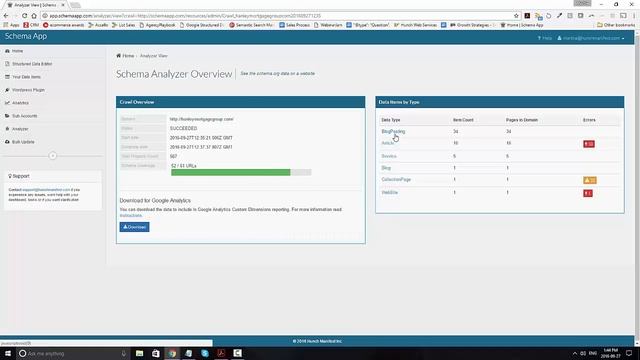Image resolution: width=640 pixels, height=360 pixels.
Task: Click the Schema App logo
Action: 26,36
